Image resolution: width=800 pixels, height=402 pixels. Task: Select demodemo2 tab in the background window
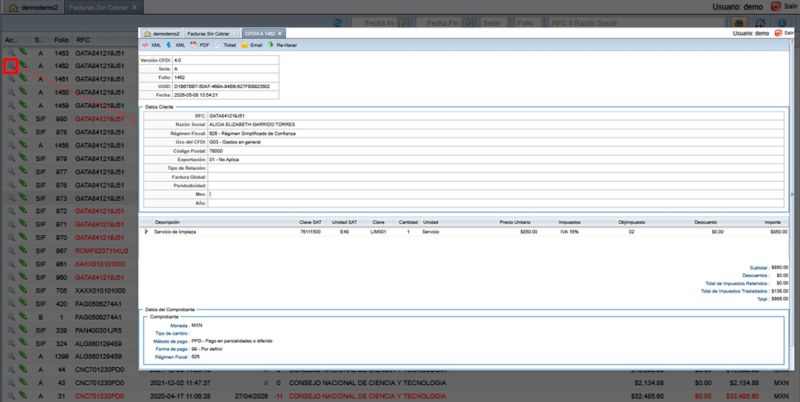(x=33, y=8)
